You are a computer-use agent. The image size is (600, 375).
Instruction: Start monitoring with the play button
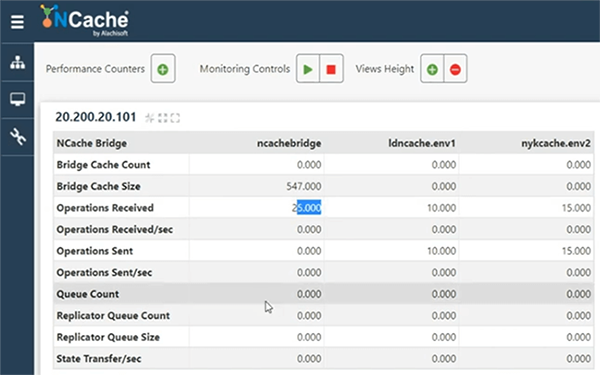308,69
